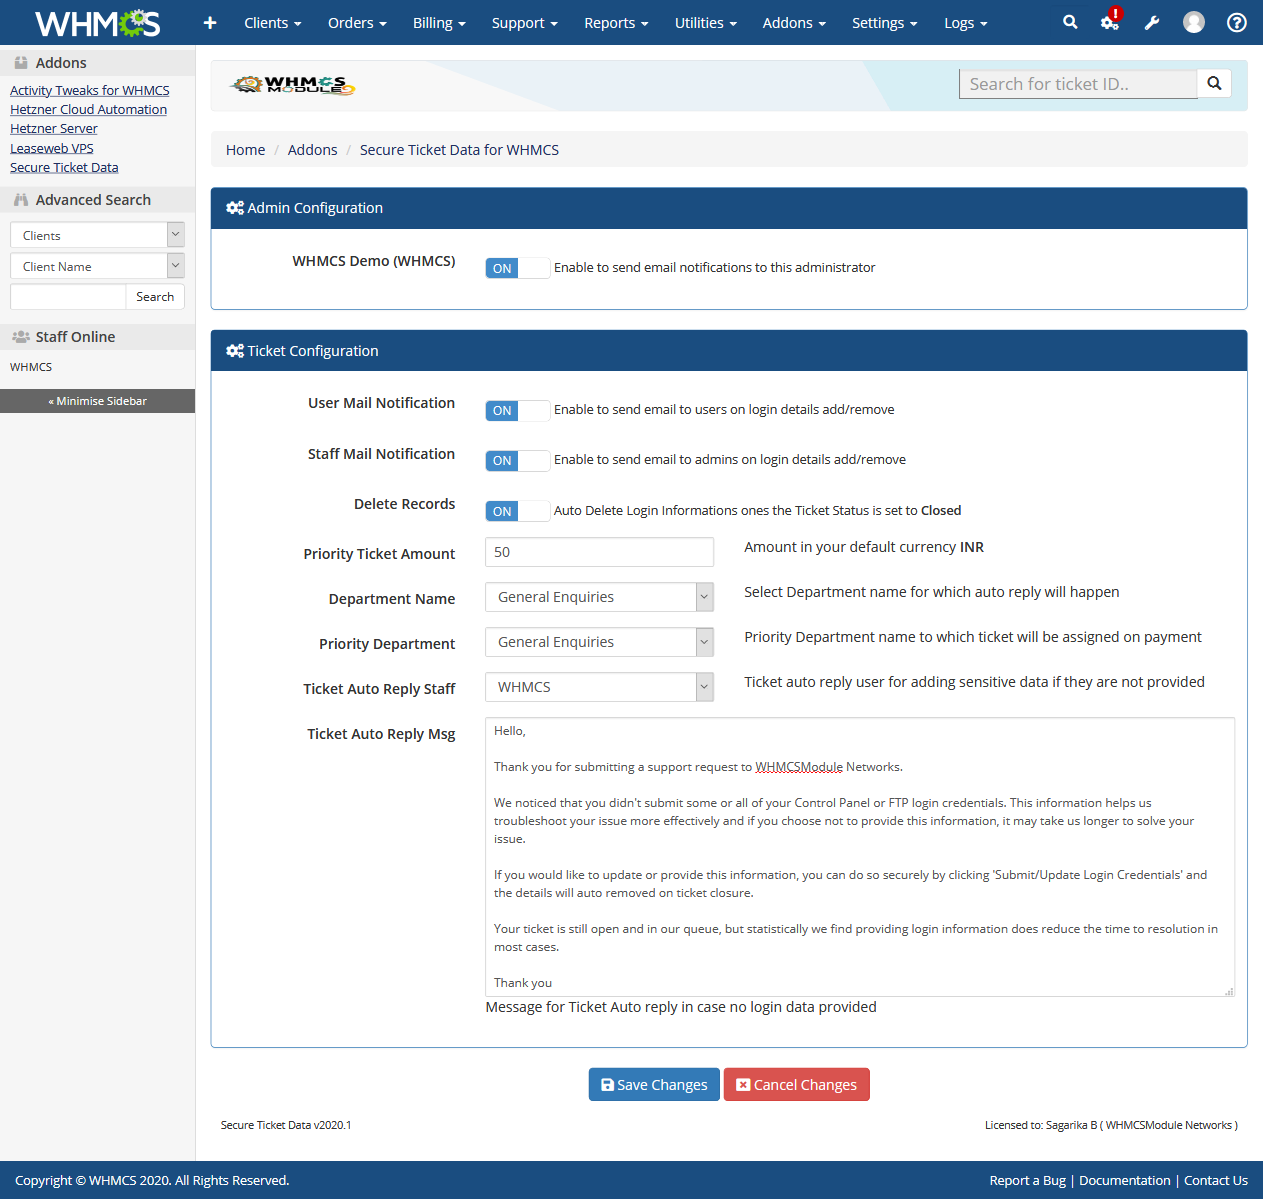1263x1199 pixels.
Task: Open the Logs menu
Action: tap(965, 22)
